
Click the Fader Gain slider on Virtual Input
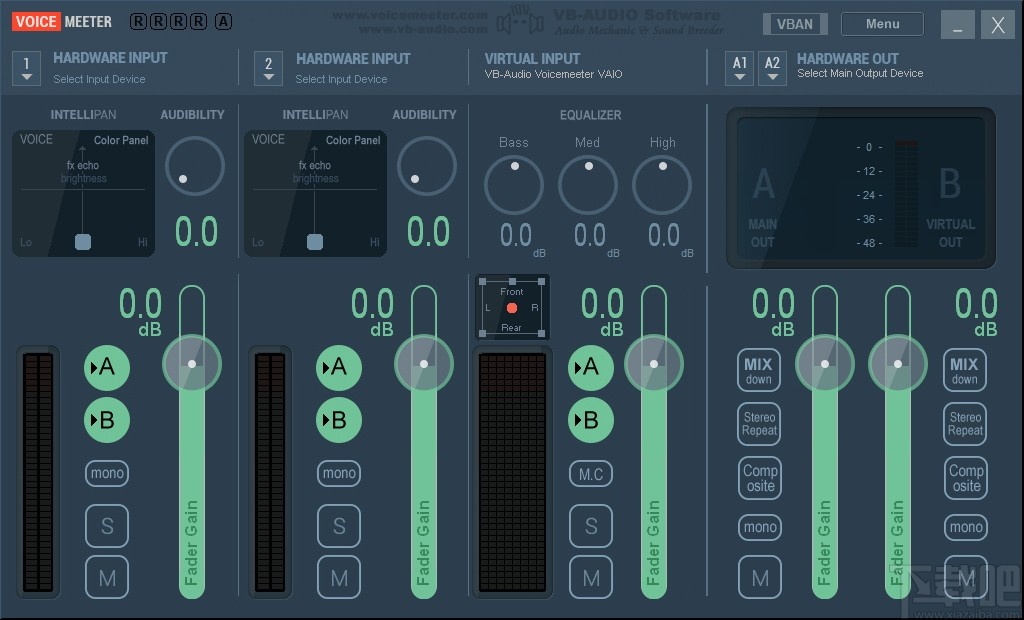(x=655, y=364)
